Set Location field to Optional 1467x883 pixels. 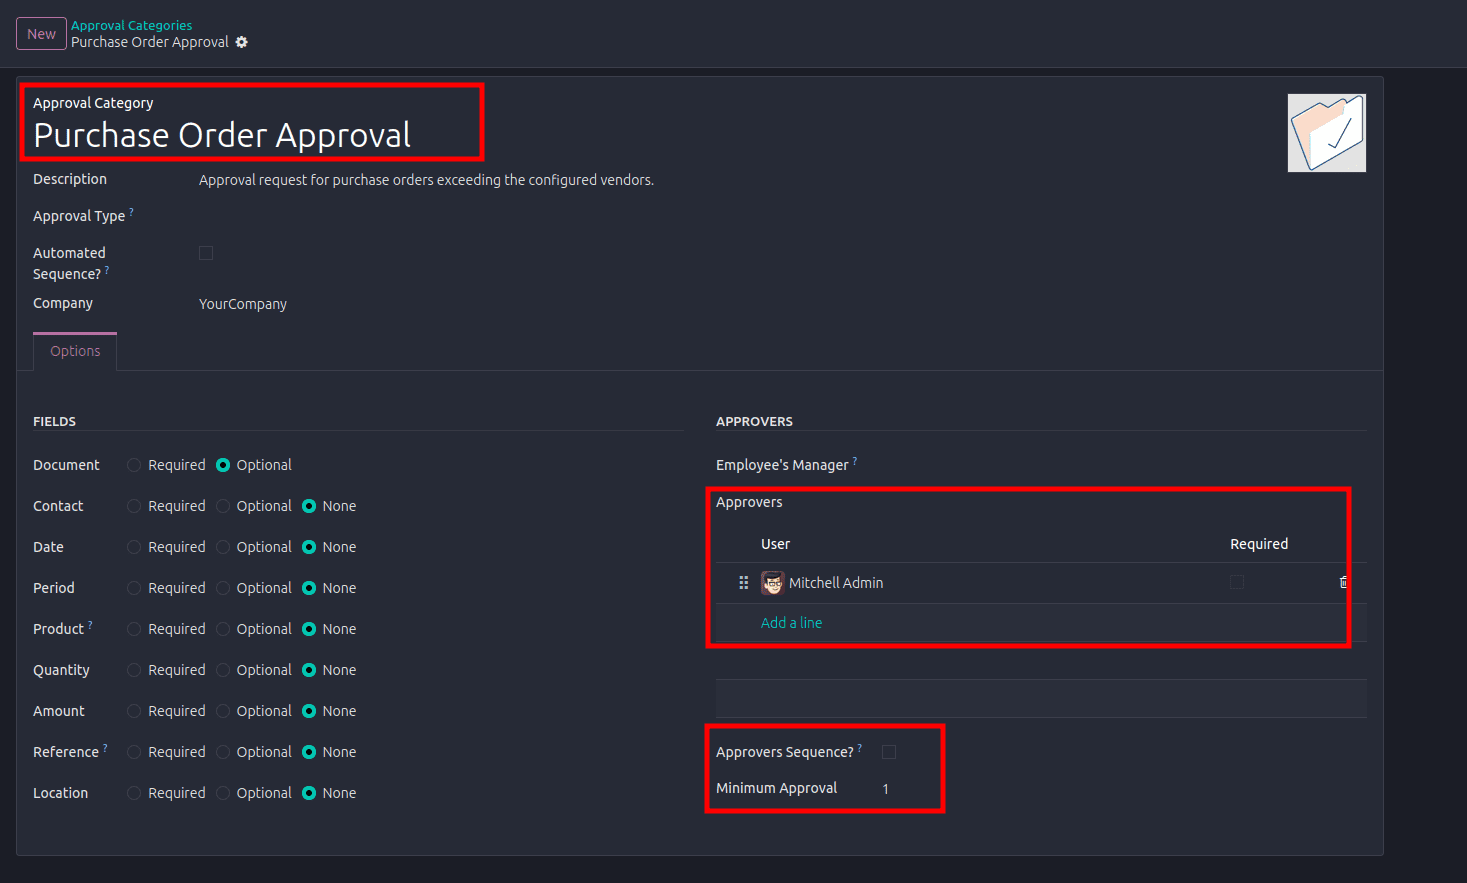tap(223, 793)
